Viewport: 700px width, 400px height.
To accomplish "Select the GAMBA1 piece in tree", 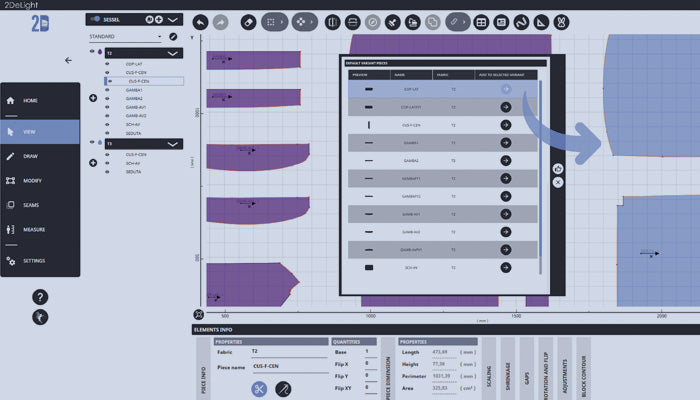I will [135, 90].
